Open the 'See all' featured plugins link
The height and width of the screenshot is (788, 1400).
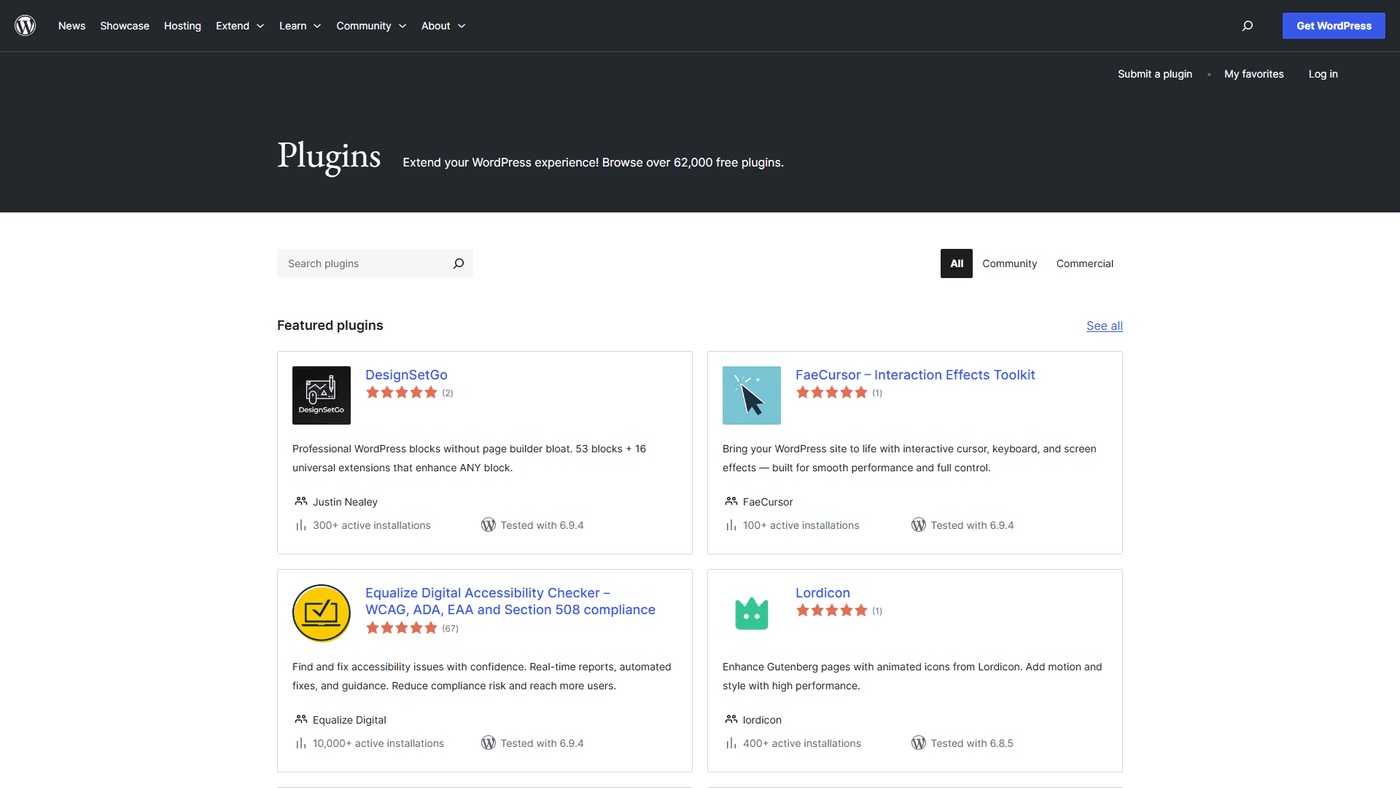pos(1104,325)
